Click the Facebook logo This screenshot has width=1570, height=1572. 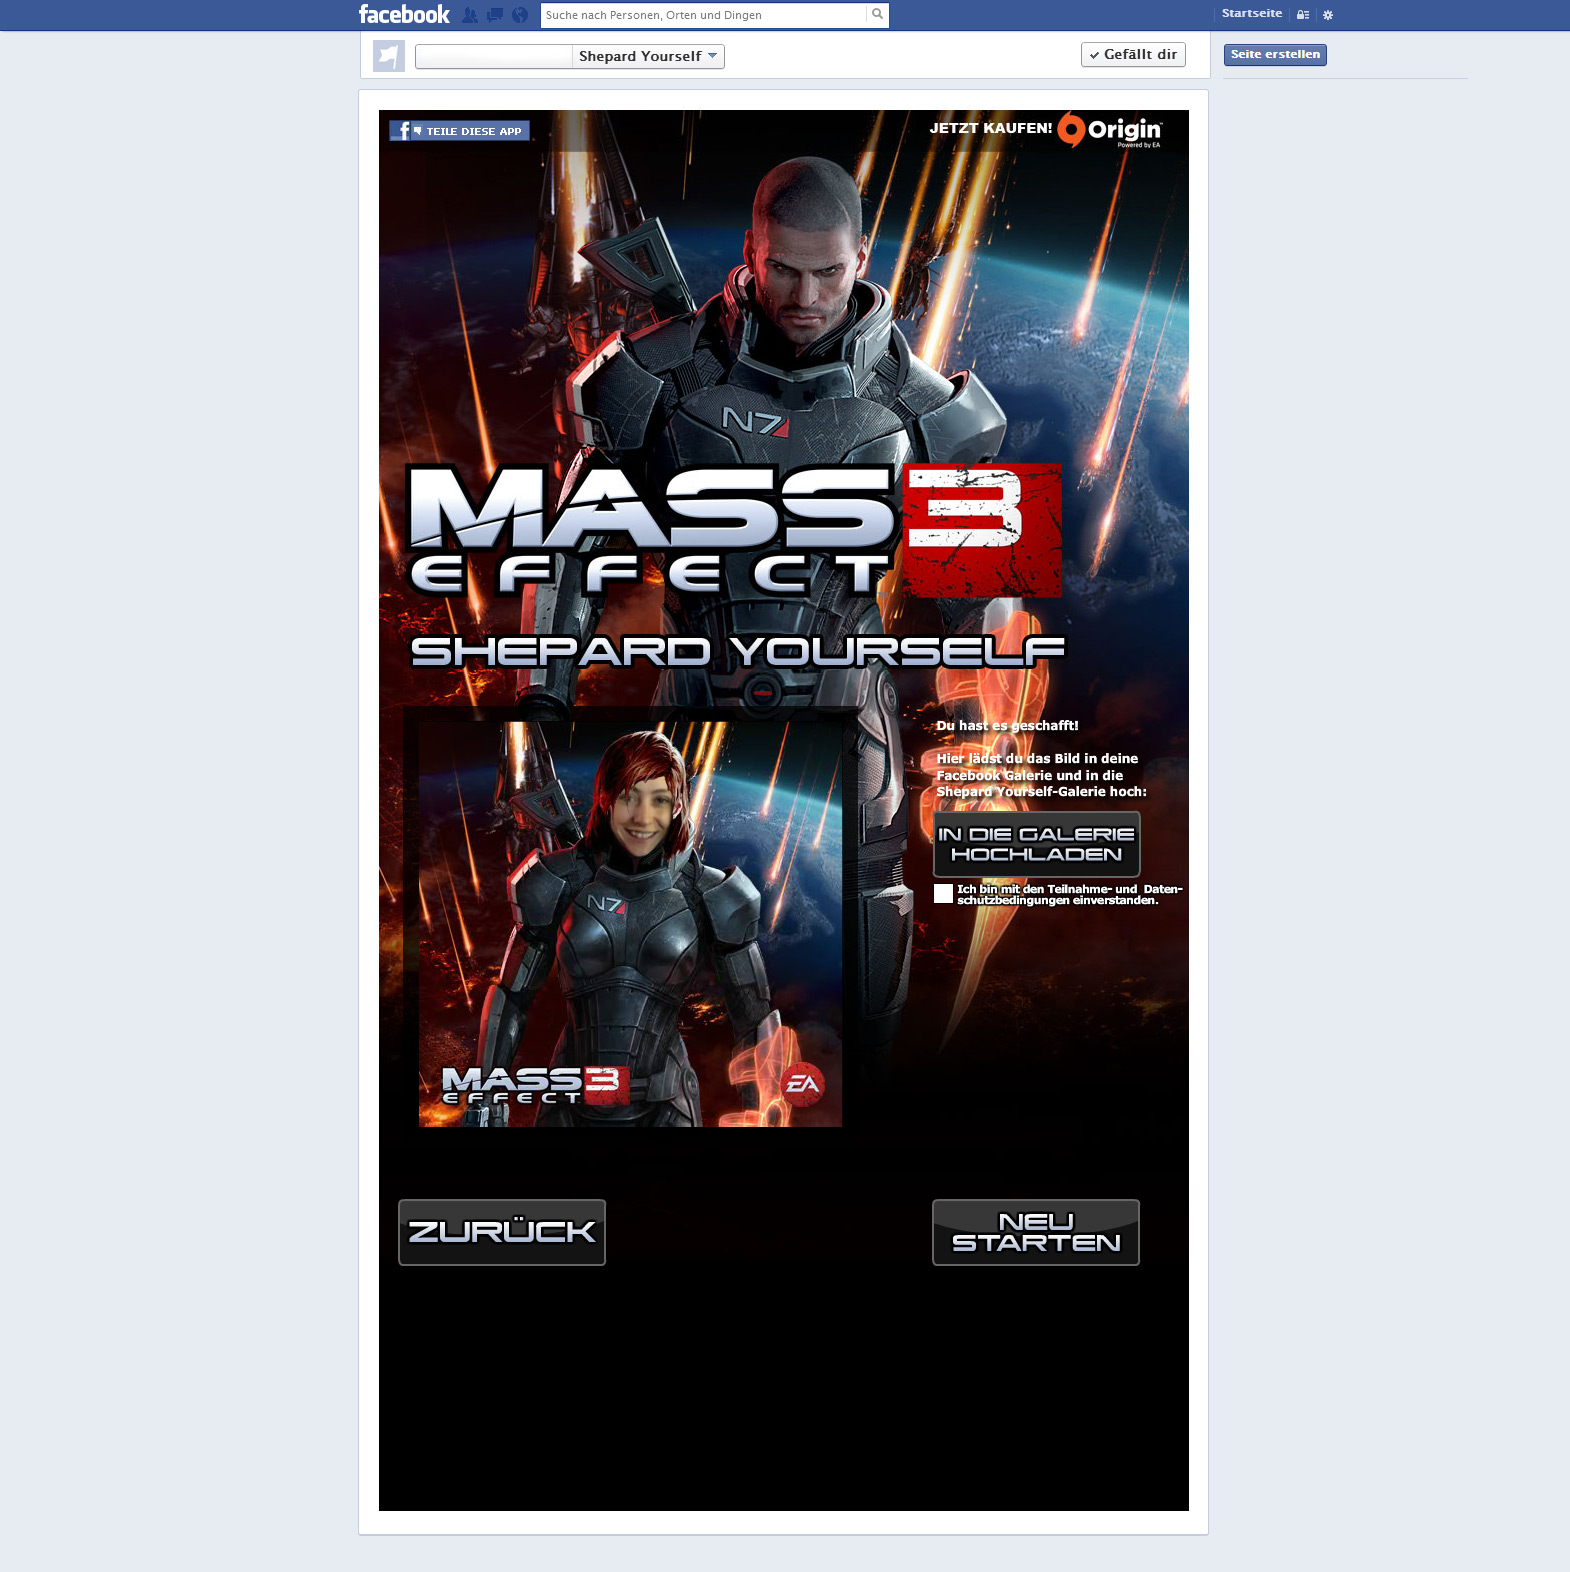click(x=404, y=14)
